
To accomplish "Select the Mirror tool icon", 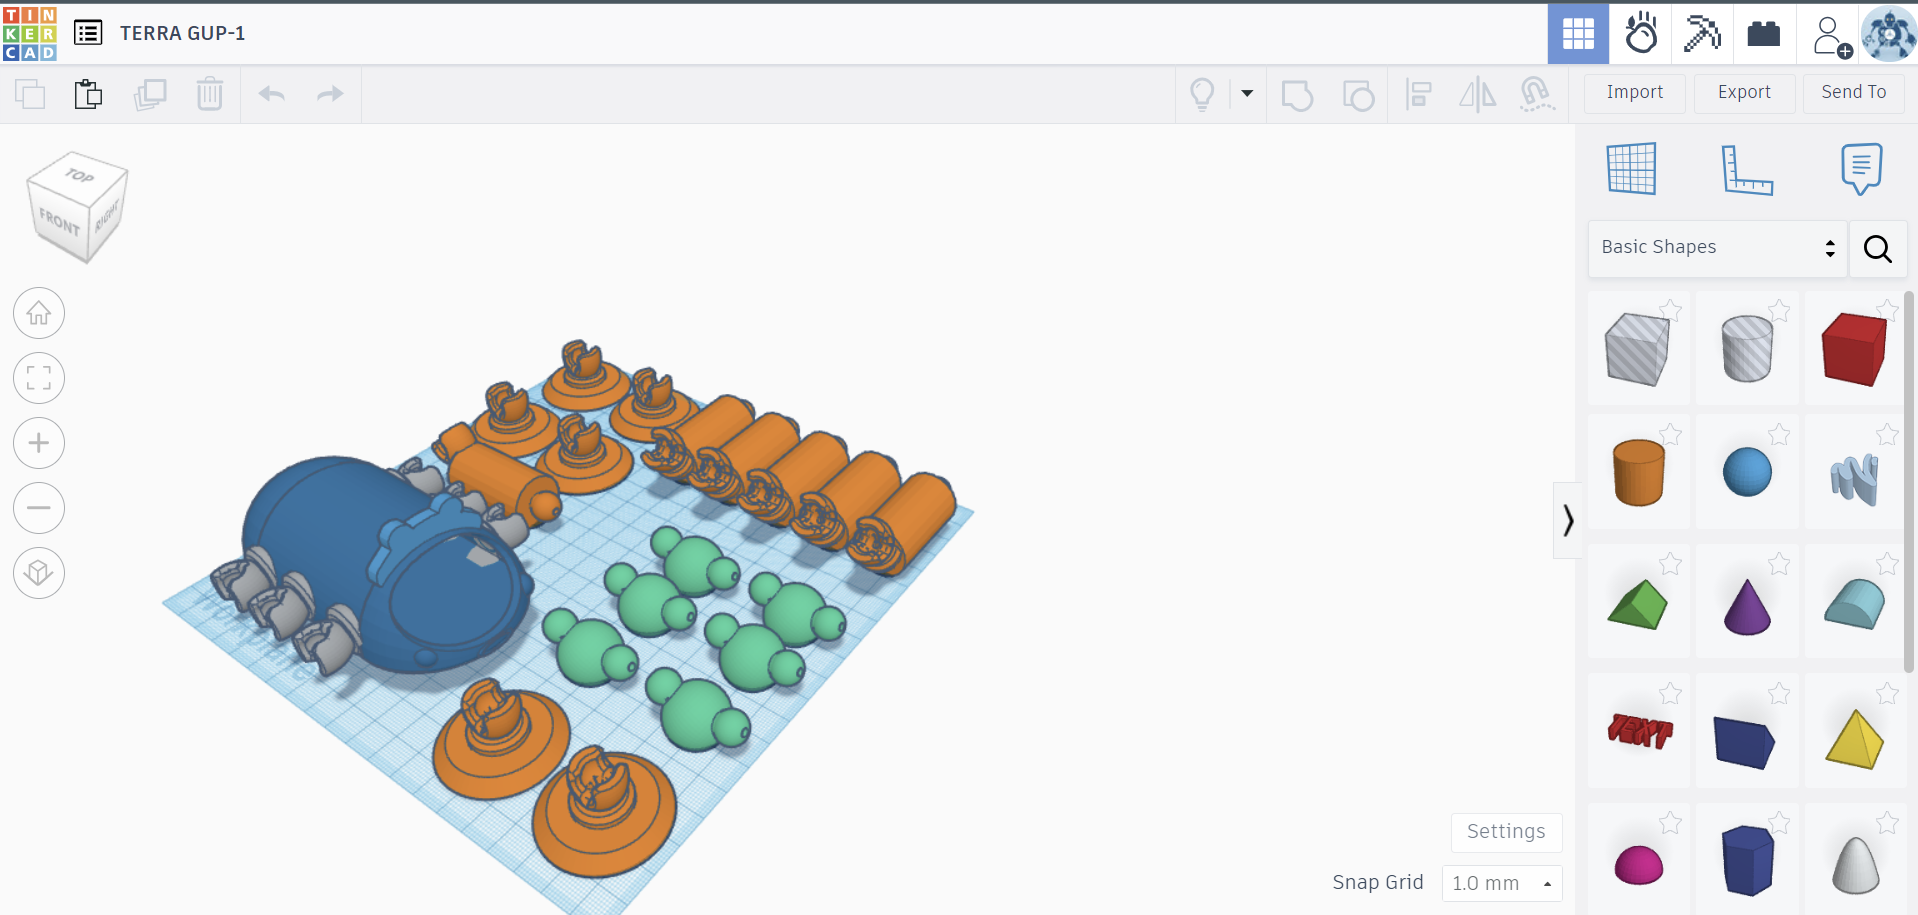I will tap(1477, 95).
